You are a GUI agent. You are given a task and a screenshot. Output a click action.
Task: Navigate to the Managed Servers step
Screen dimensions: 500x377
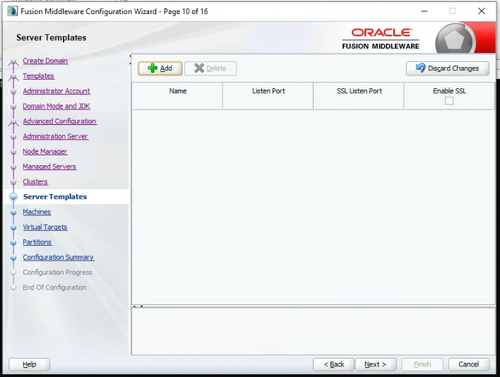49,167
